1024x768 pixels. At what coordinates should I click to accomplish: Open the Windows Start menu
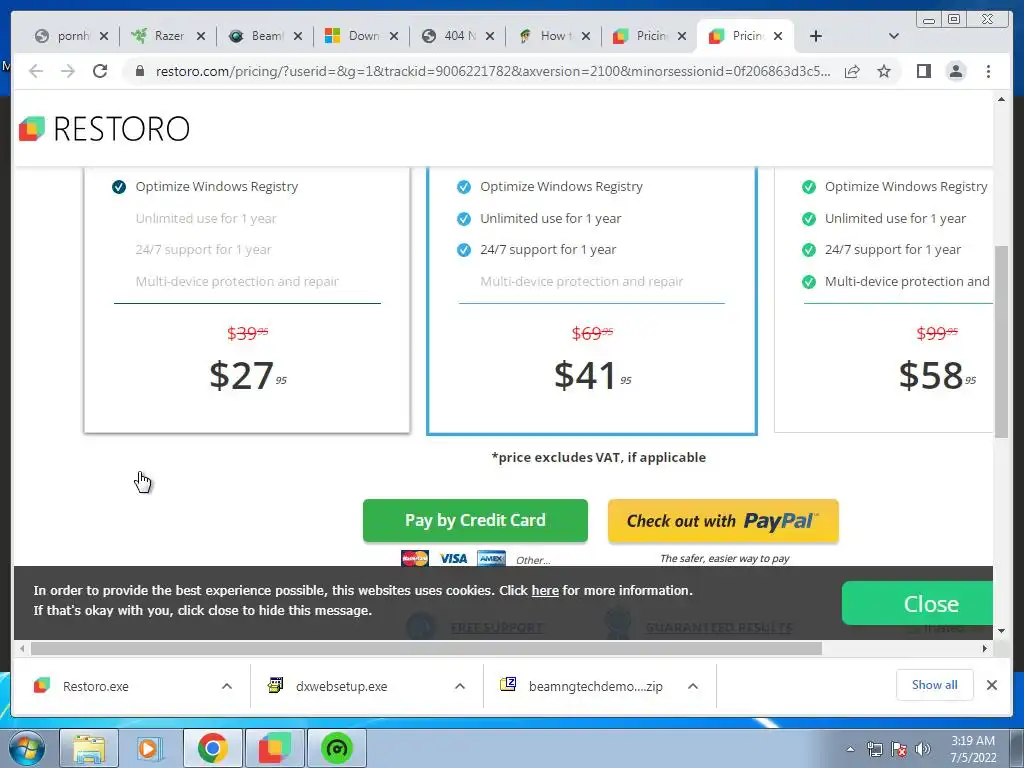click(x=27, y=748)
